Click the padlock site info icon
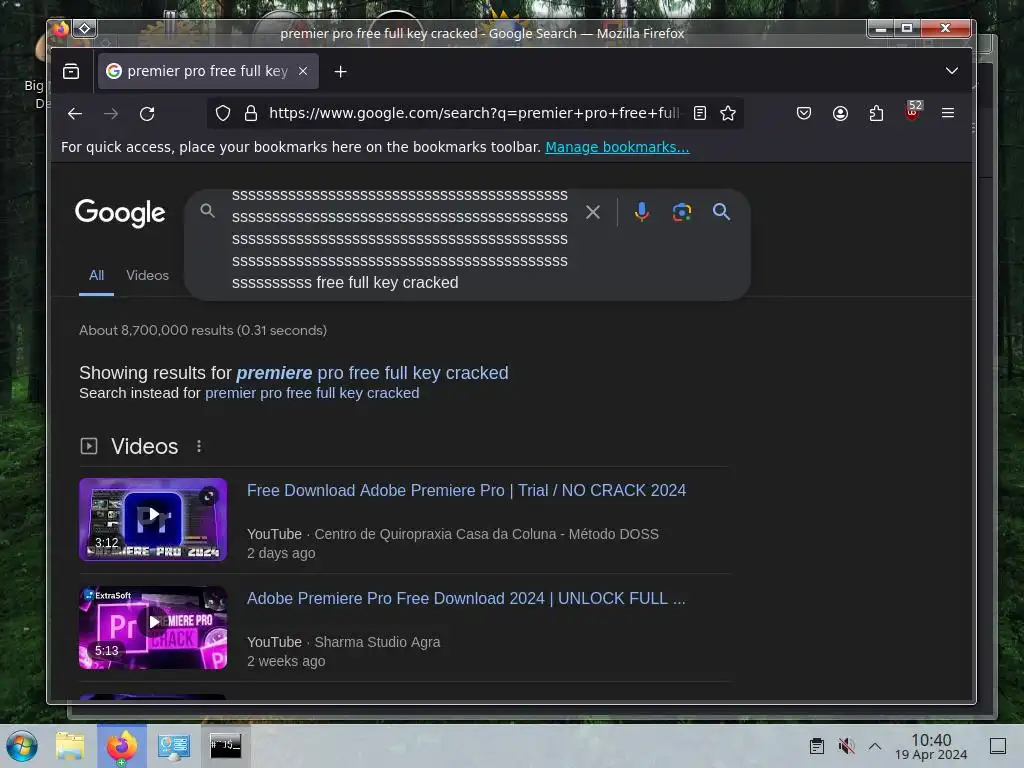Screen dimensions: 1024x768 pos(251,114)
